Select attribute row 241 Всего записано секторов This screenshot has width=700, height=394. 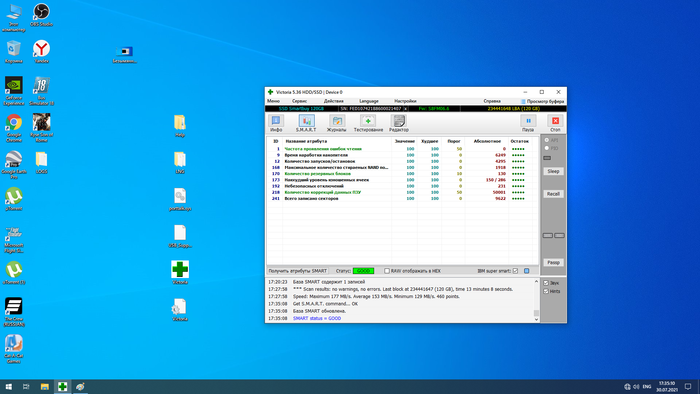point(402,199)
